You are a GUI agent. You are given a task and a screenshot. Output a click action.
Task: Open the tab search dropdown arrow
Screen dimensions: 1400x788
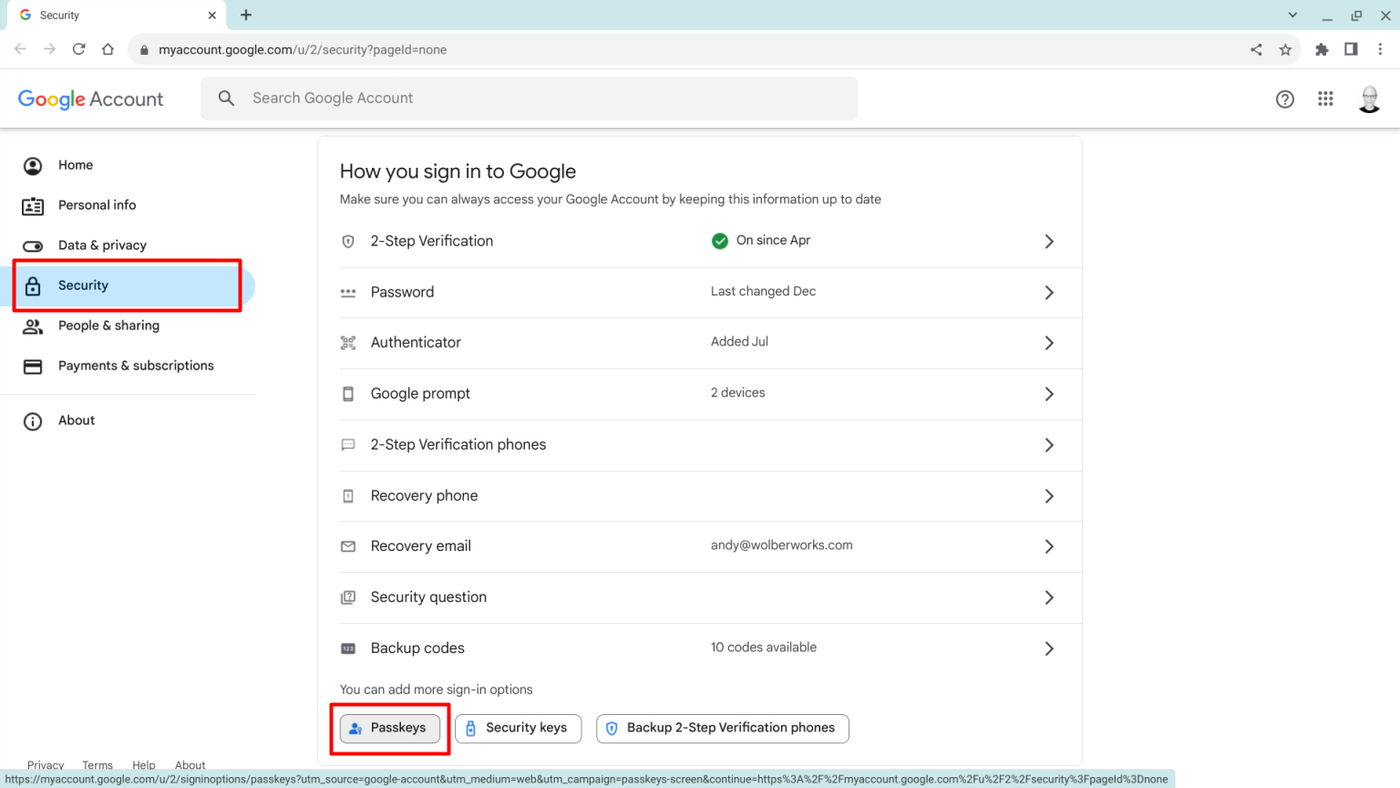[1292, 15]
